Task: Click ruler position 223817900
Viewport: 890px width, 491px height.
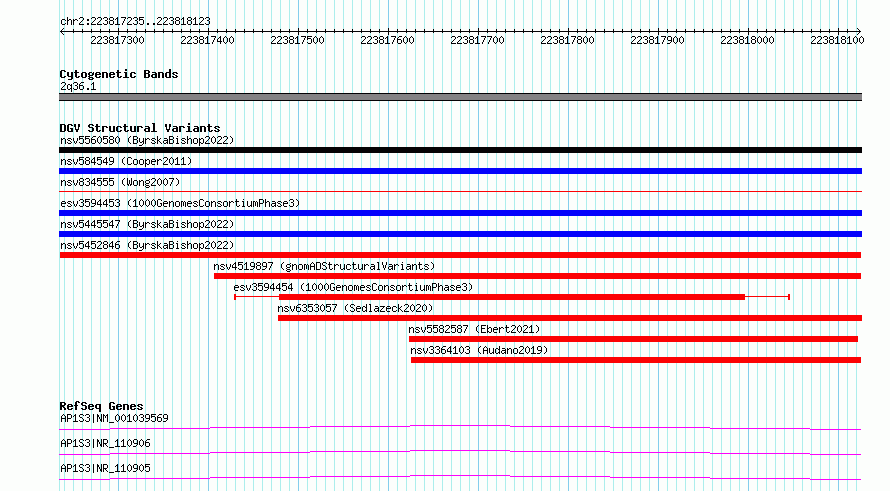Action: (657, 40)
